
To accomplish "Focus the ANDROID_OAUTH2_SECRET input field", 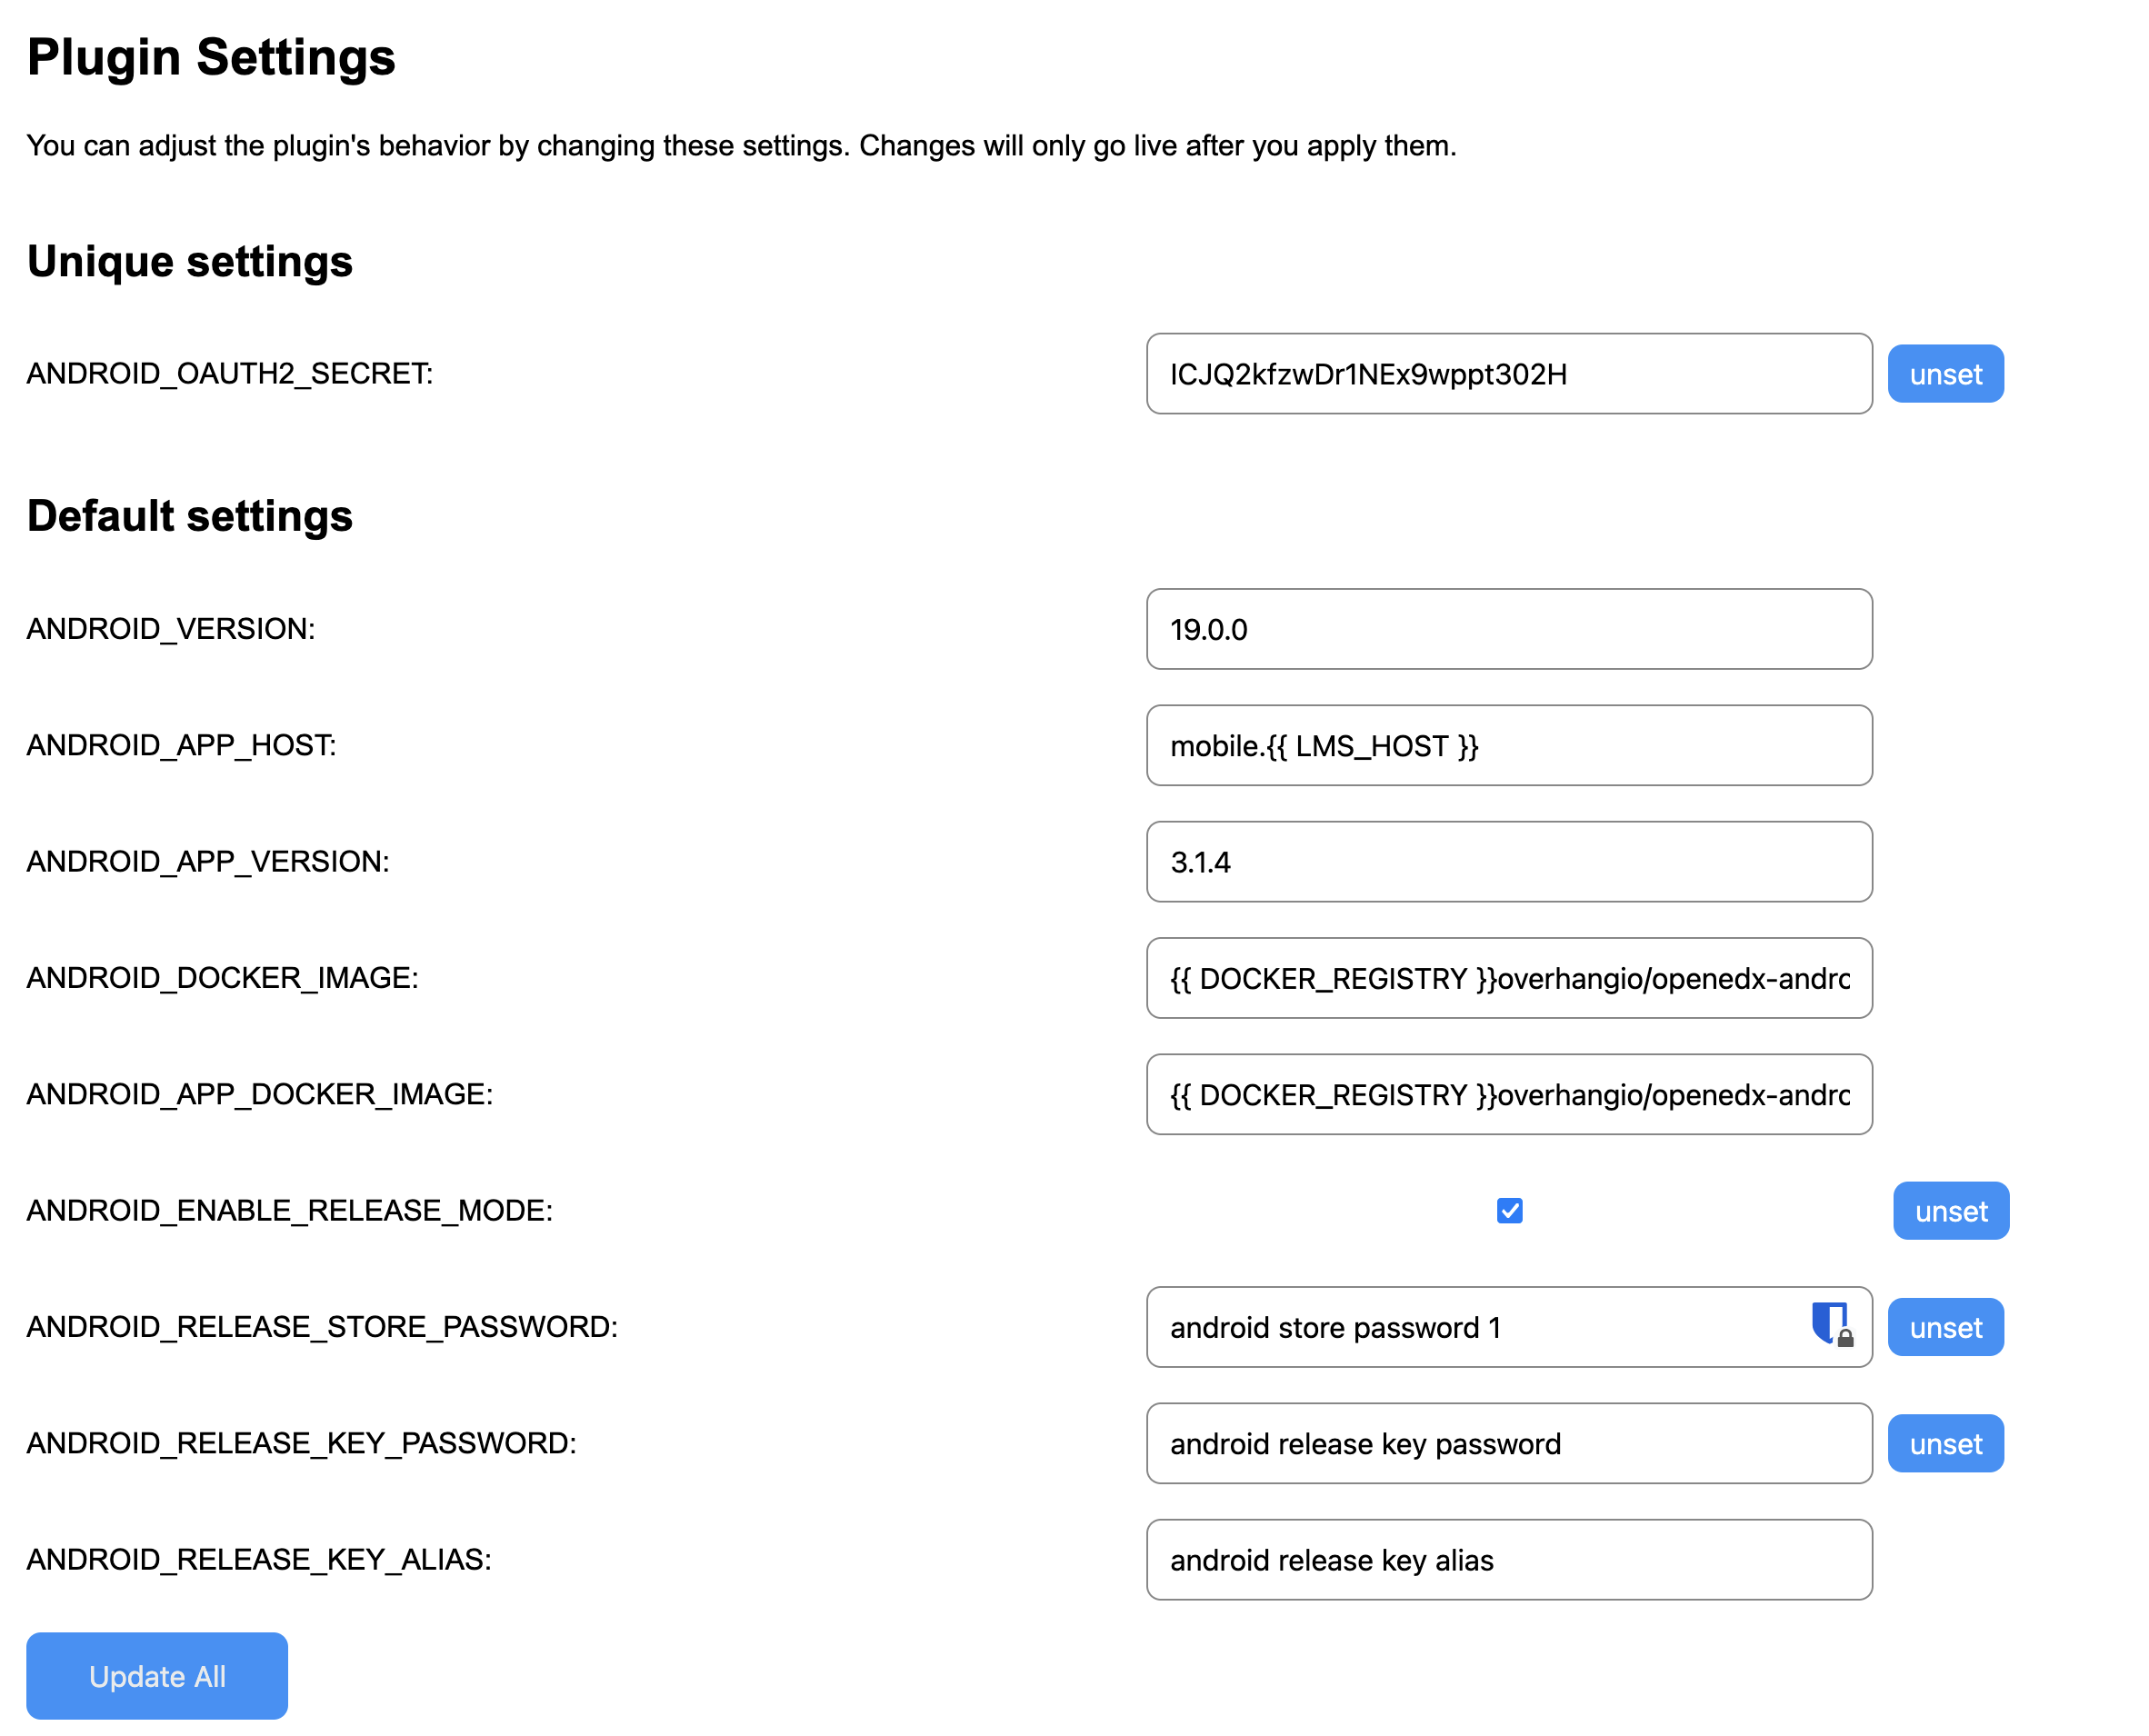I will click(1509, 374).
